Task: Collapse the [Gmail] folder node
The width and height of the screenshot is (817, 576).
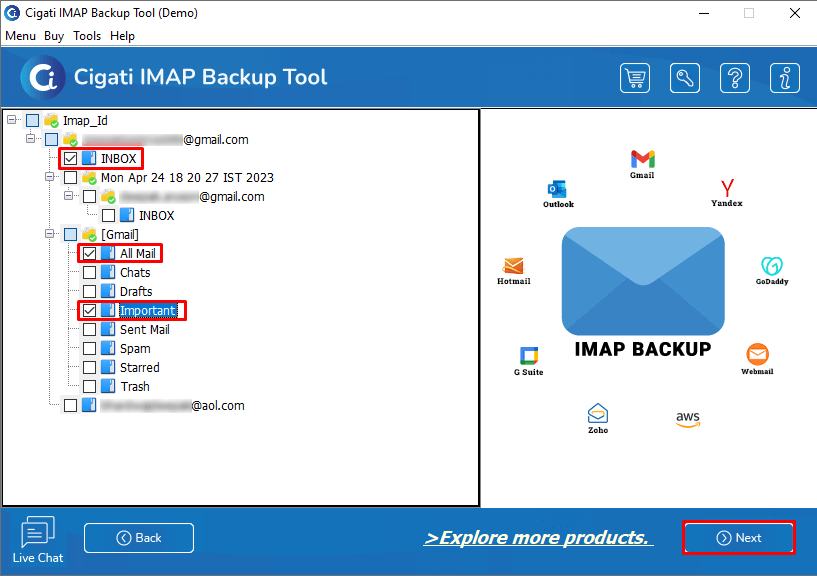Action: (49, 234)
